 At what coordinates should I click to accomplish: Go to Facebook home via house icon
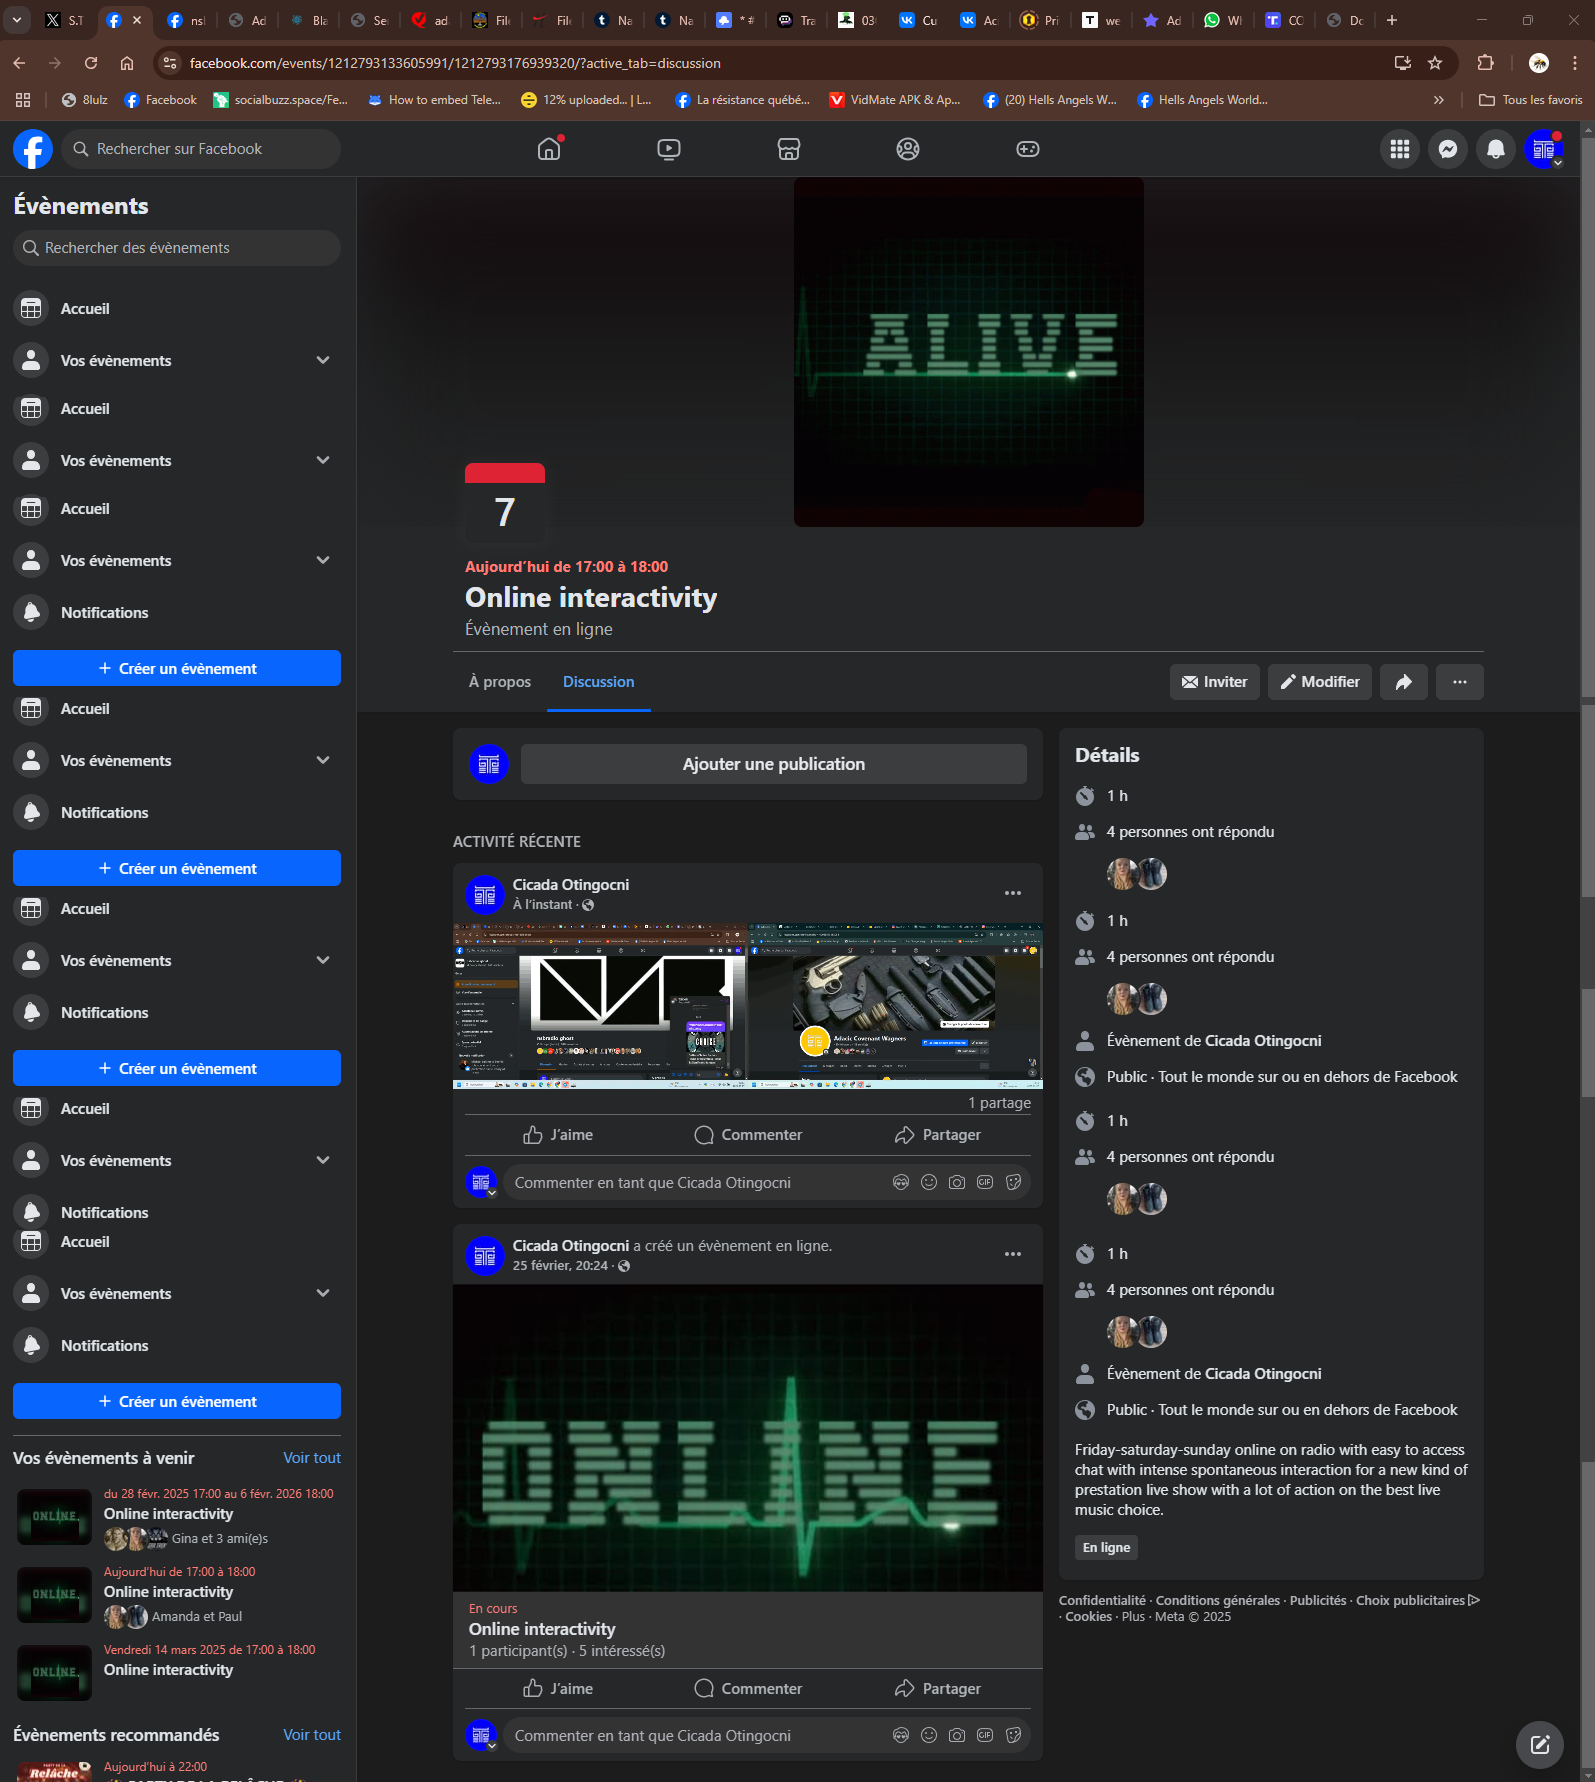[549, 149]
